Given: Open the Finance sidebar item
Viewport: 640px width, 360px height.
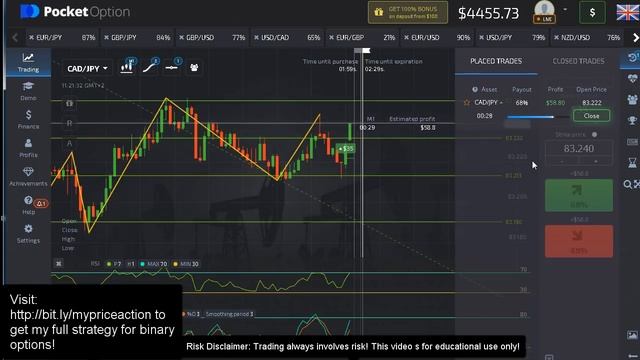Looking at the screenshot, I should pos(28,120).
